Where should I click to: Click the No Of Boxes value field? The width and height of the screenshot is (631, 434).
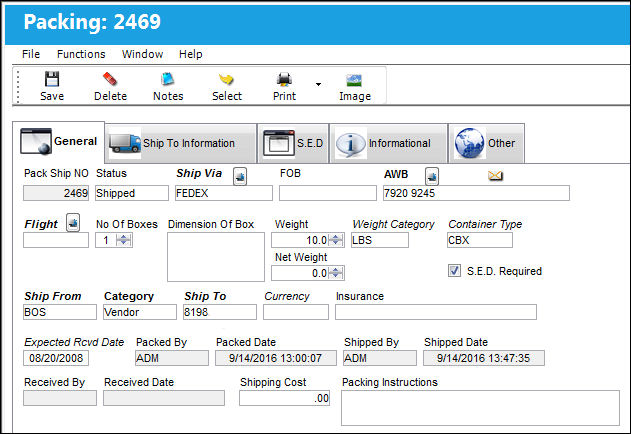point(106,240)
